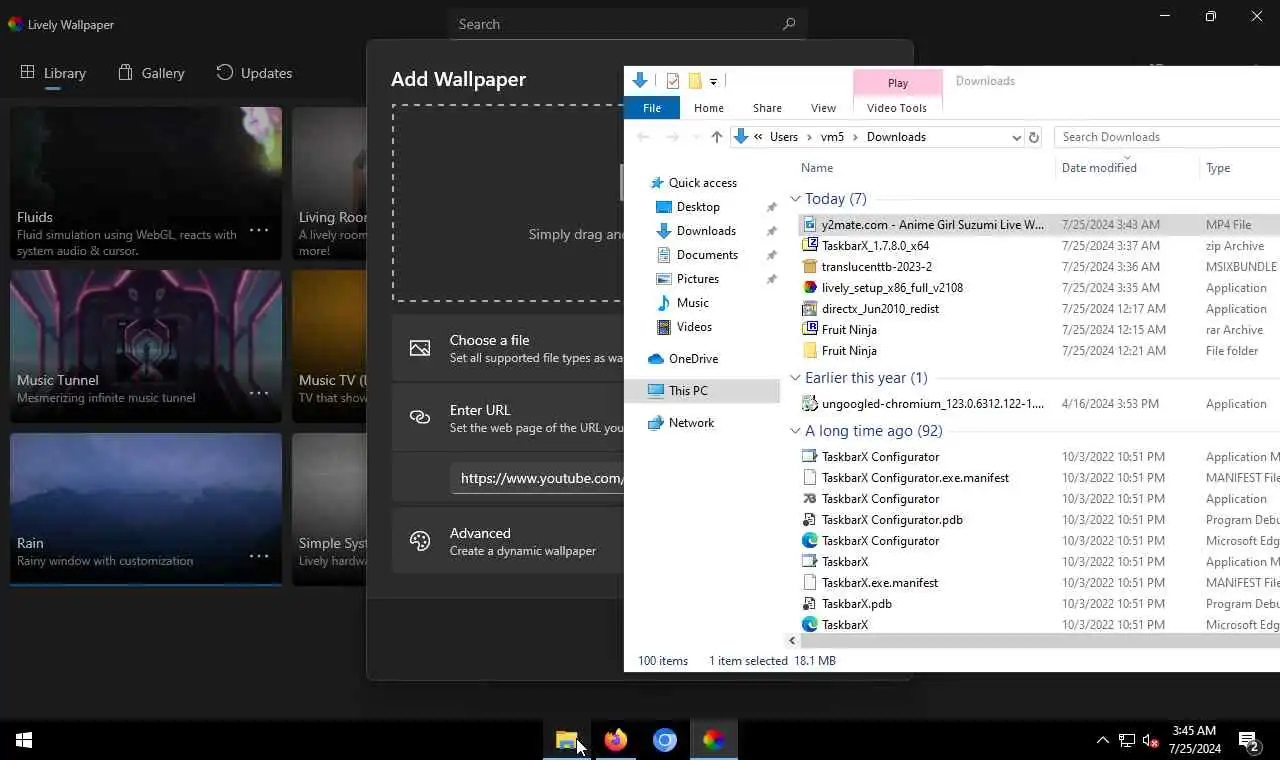Click Choose a file in Add Wallpaper

coord(508,348)
